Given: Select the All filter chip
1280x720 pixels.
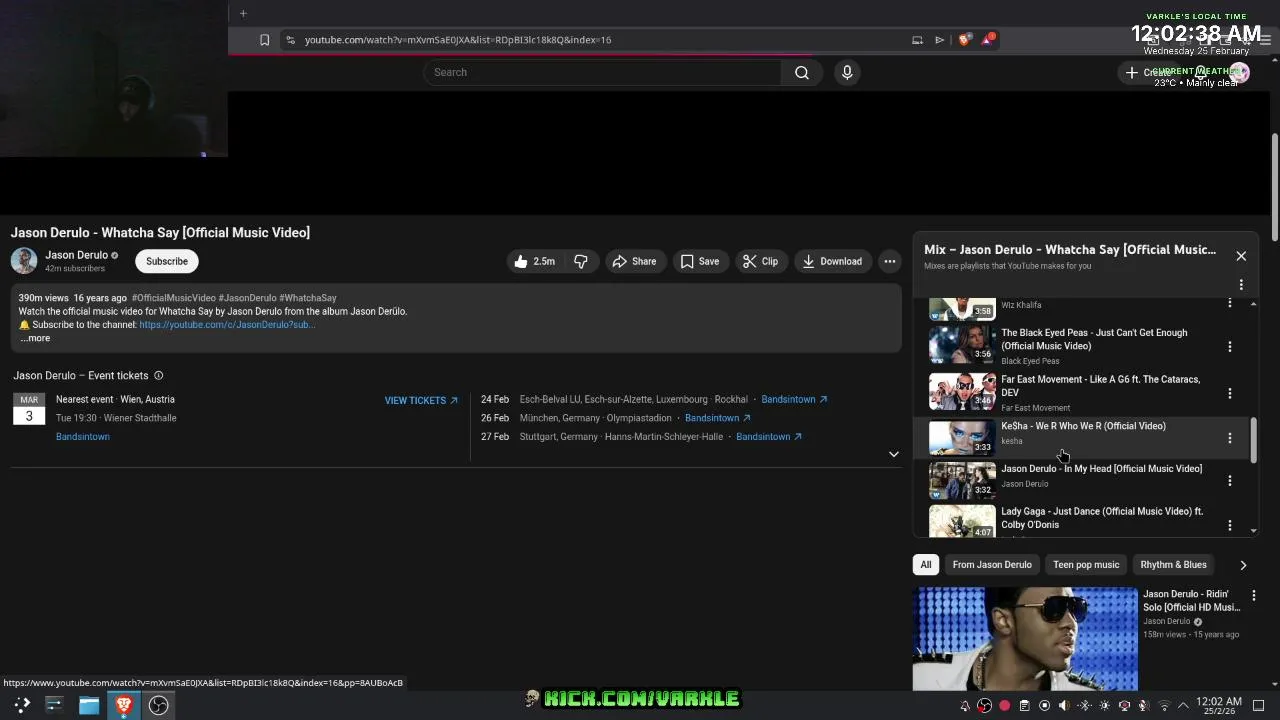Looking at the screenshot, I should pos(926,565).
